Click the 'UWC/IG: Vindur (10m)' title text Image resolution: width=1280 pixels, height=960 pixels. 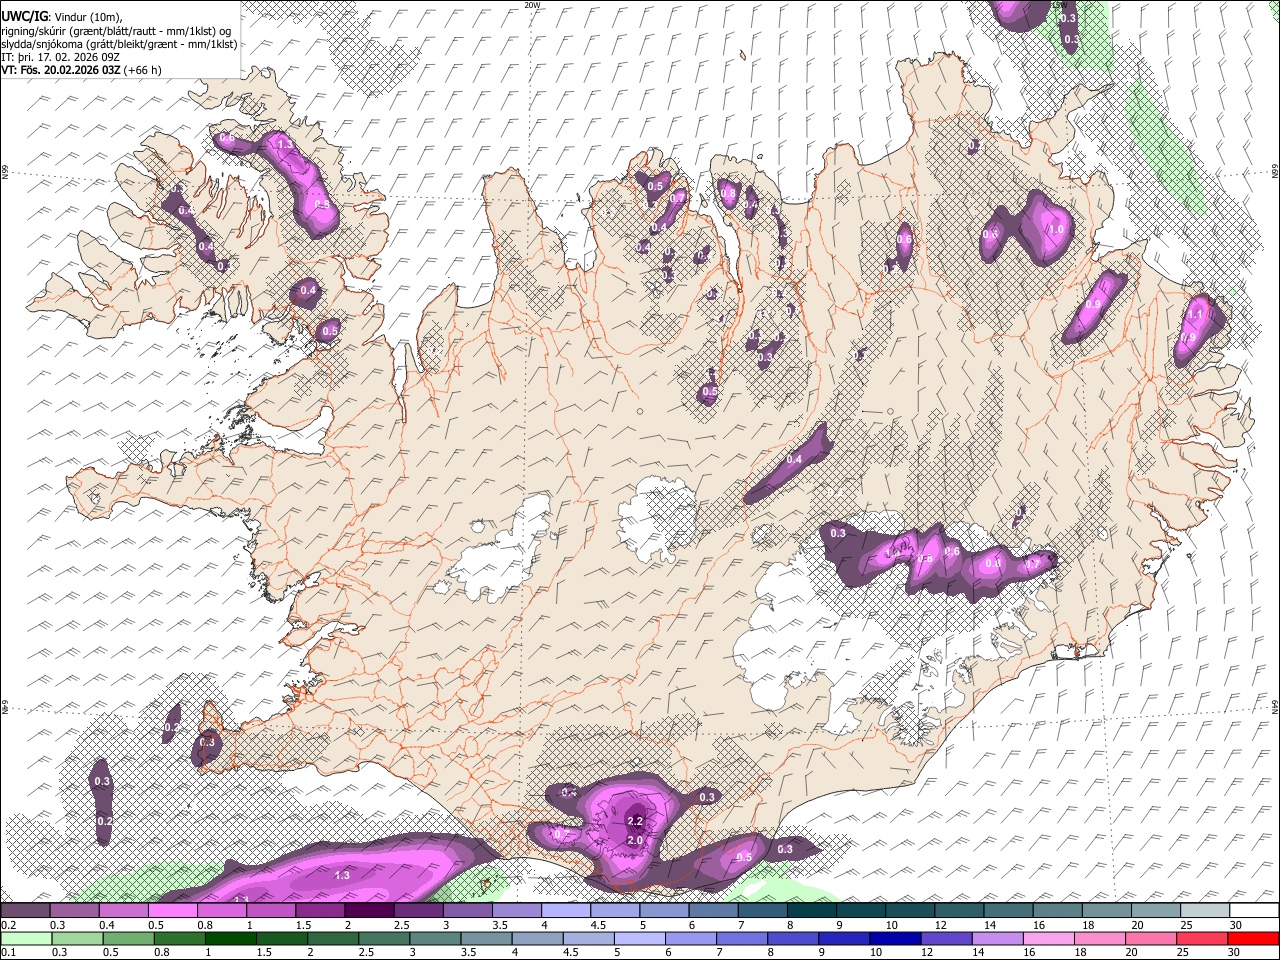(x=63, y=17)
